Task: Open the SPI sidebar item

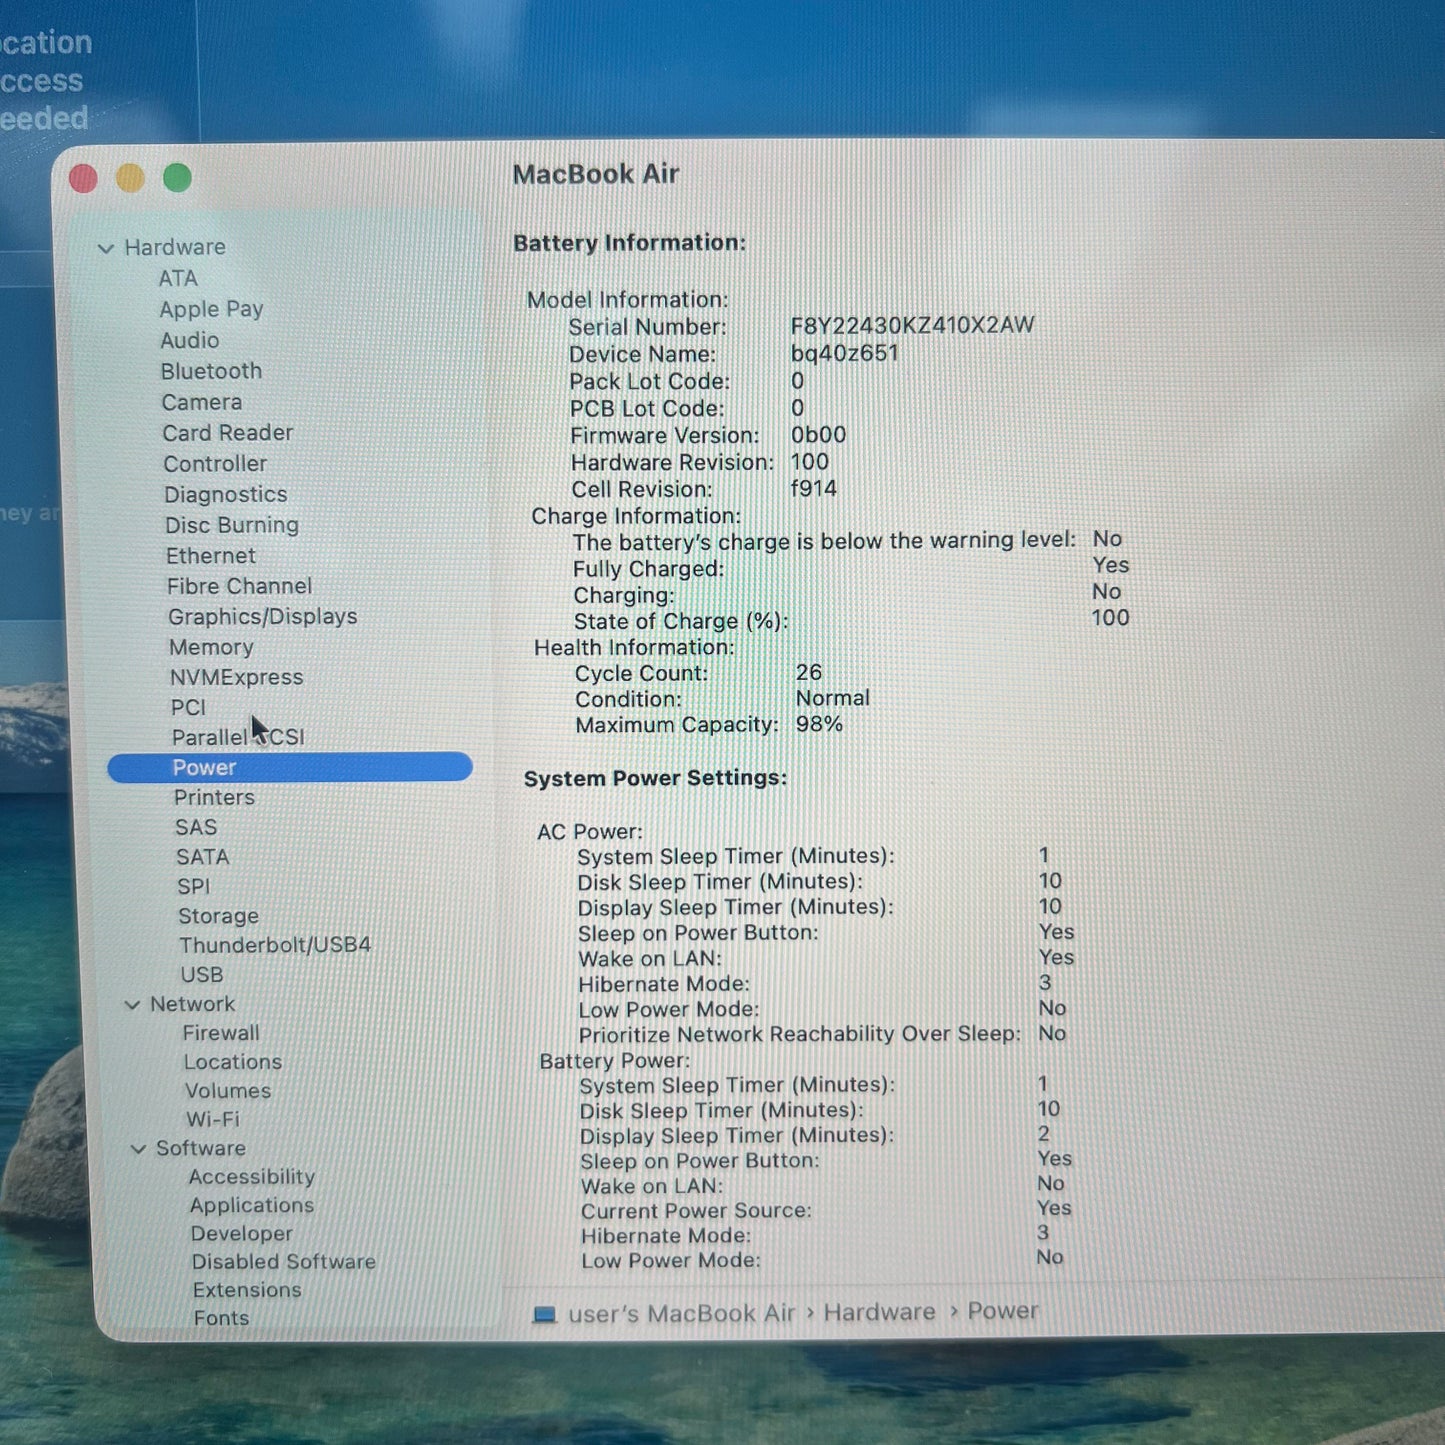Action: 194,886
